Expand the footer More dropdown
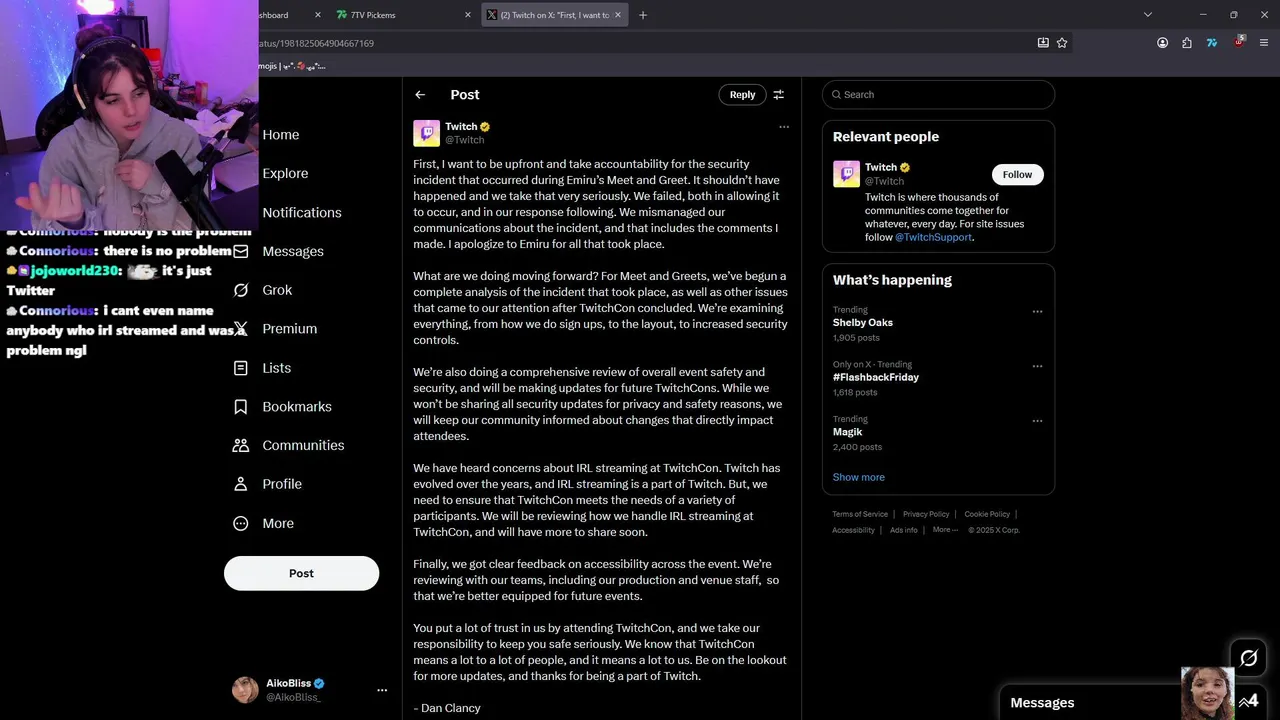The height and width of the screenshot is (720, 1280). tap(945, 530)
